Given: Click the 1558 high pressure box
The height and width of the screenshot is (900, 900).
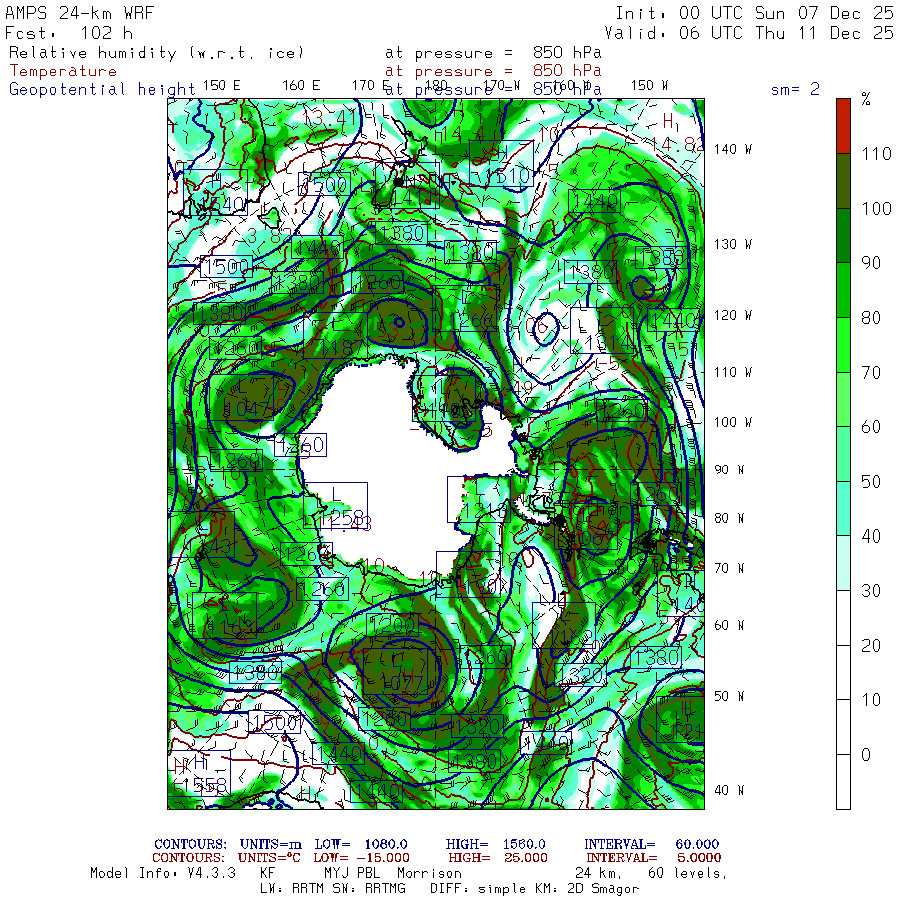Looking at the screenshot, I should pos(200,774).
